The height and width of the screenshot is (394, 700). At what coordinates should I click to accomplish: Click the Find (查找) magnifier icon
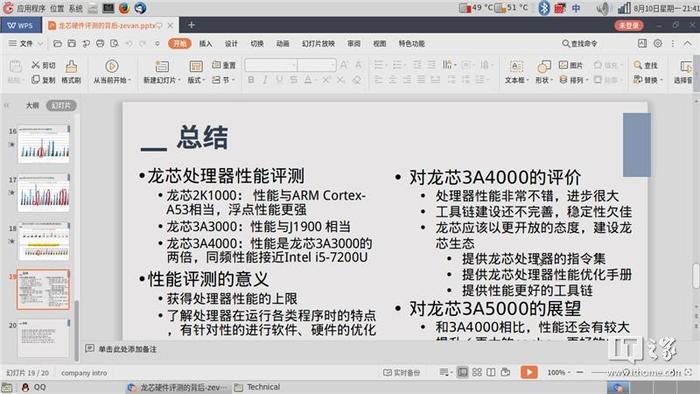[638, 65]
